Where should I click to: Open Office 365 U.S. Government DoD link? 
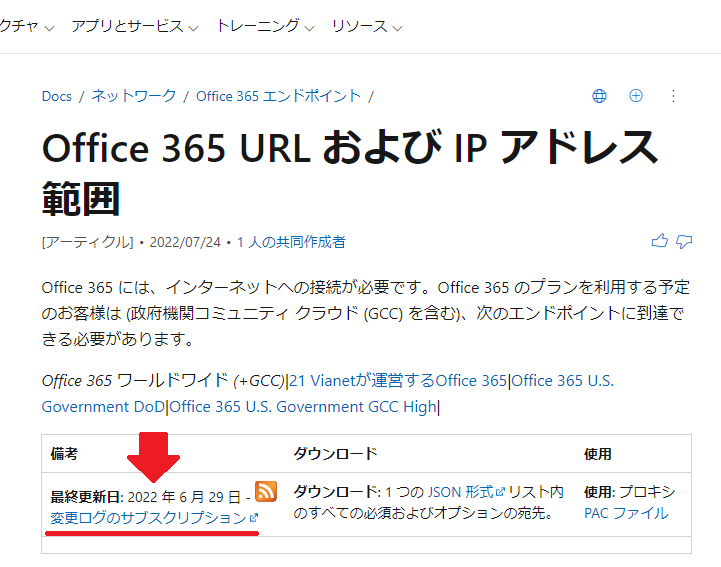327,394
